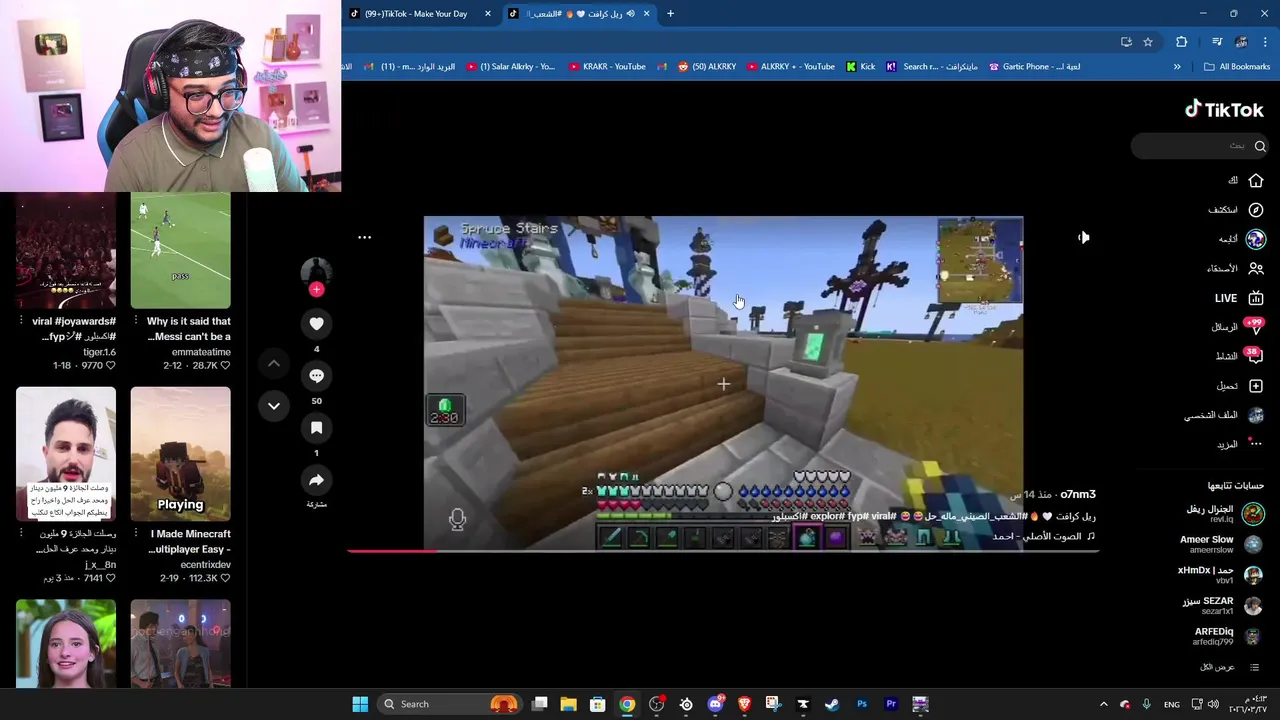
Task: Toggle video sound with the speaker icon
Action: (x=1084, y=237)
